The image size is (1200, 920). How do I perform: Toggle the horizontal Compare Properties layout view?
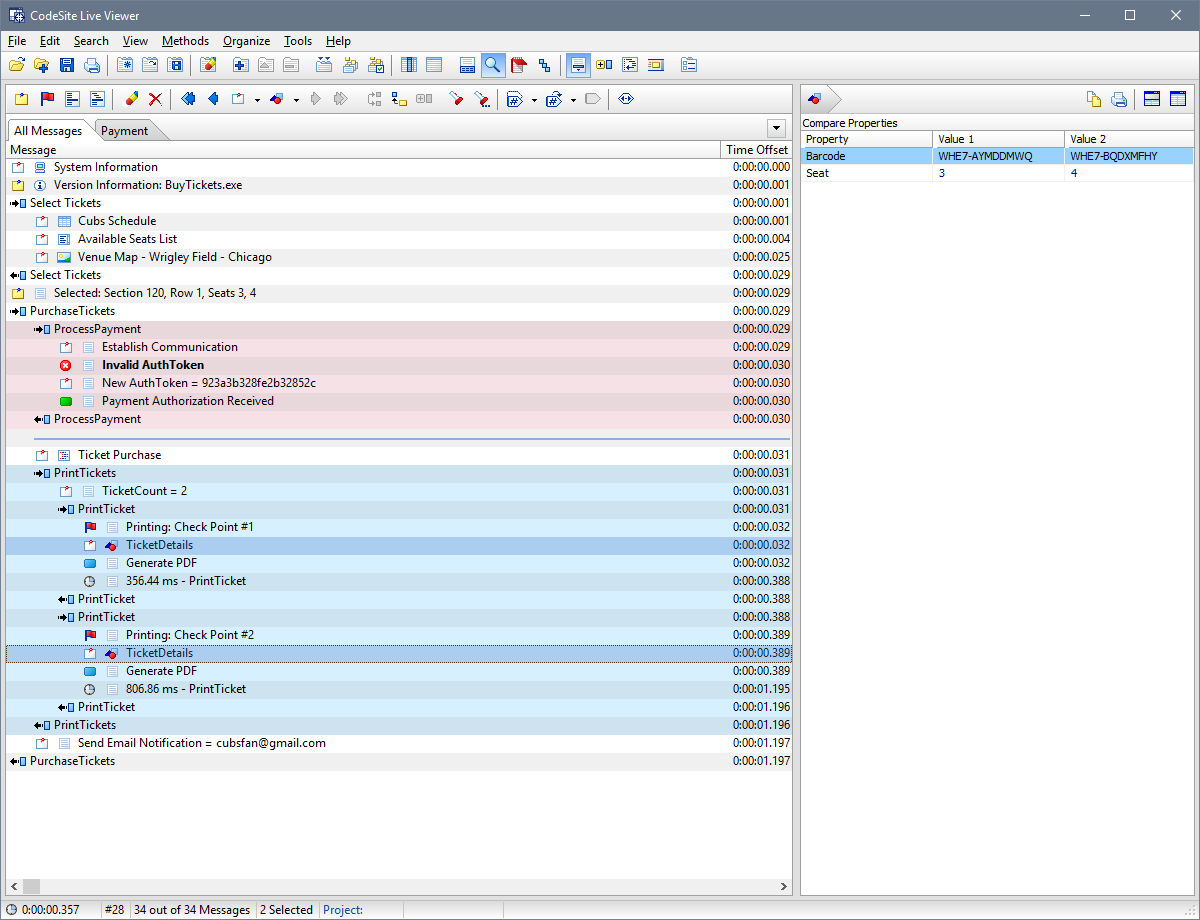coord(1152,99)
